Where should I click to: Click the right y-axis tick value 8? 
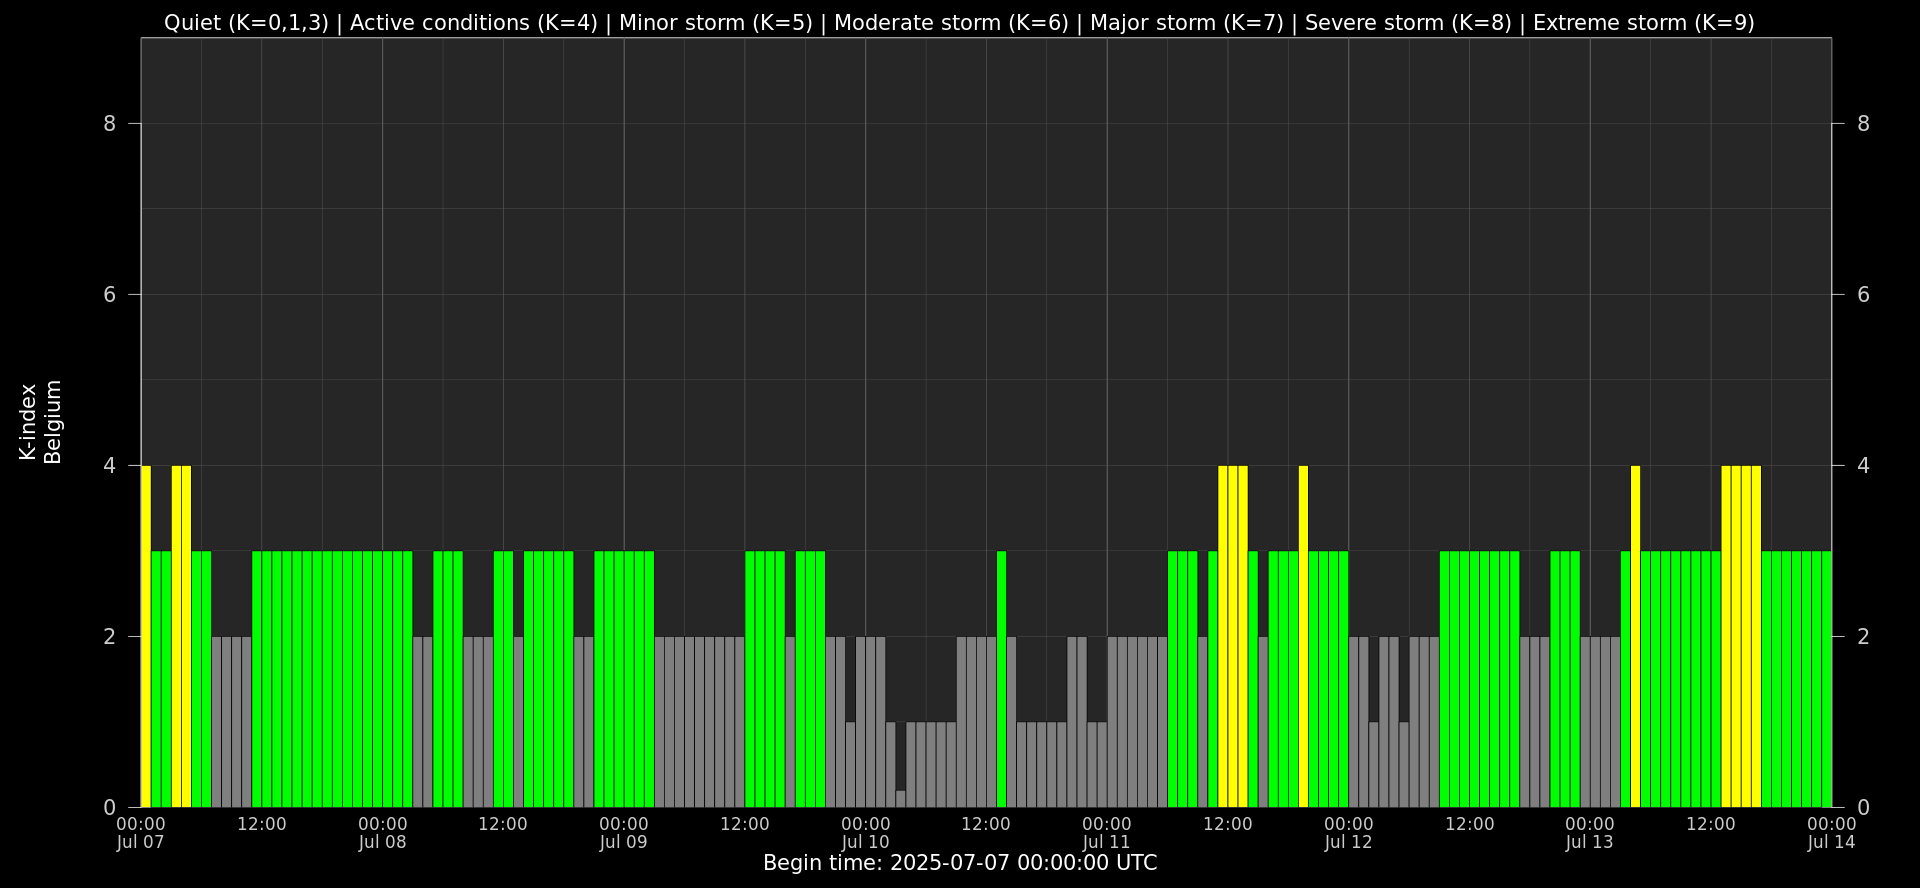click(x=1863, y=124)
